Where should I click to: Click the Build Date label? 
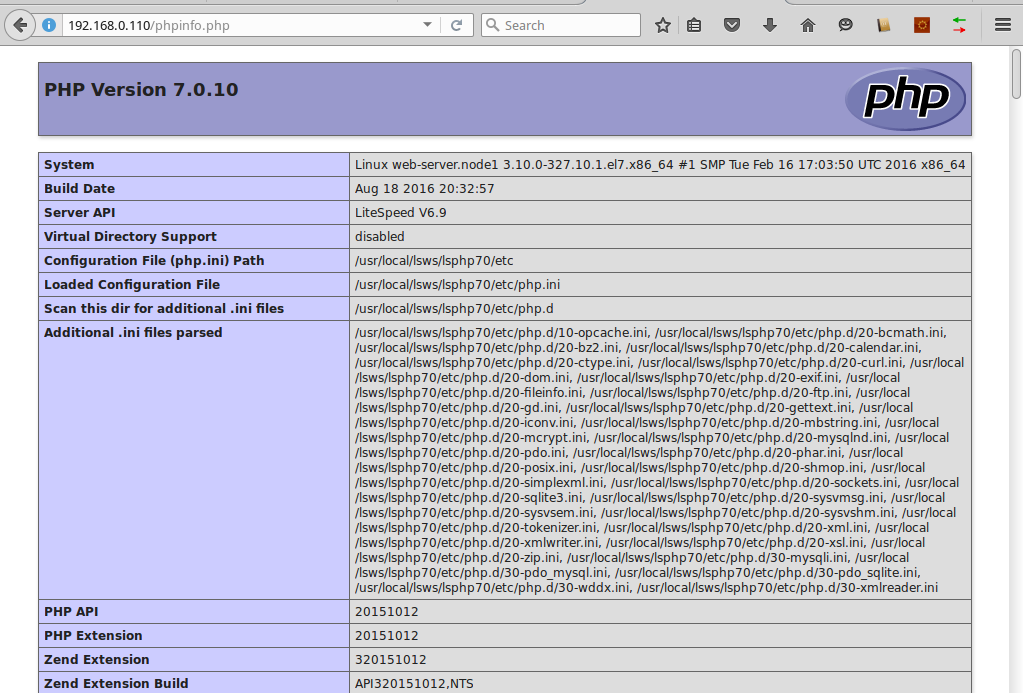pyautogui.click(x=80, y=189)
